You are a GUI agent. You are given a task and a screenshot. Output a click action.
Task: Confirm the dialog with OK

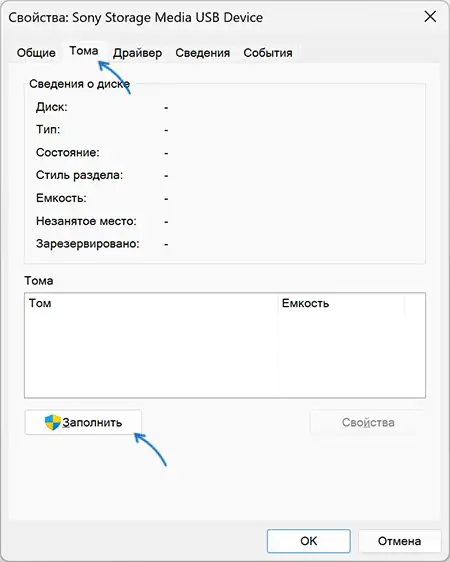tap(308, 541)
